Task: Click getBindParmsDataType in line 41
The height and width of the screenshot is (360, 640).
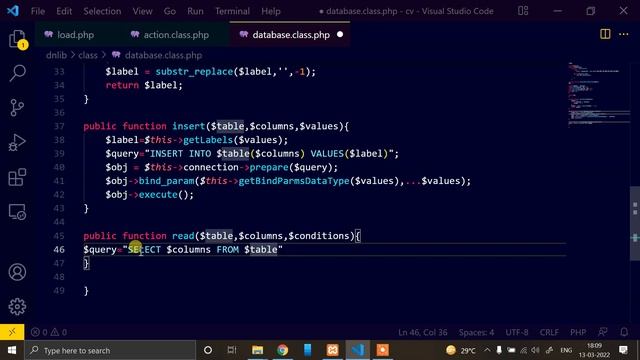Action: click(294, 181)
